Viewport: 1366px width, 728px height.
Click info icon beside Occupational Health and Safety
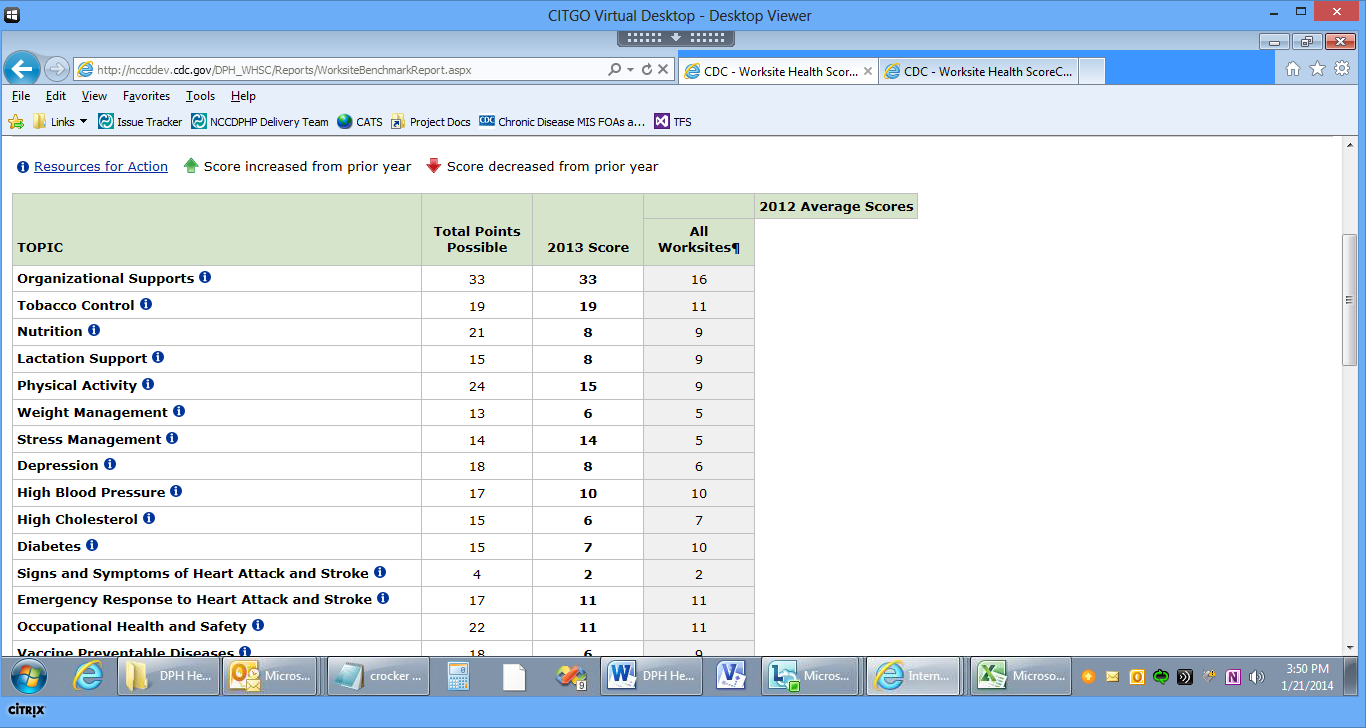pyautogui.click(x=257, y=625)
